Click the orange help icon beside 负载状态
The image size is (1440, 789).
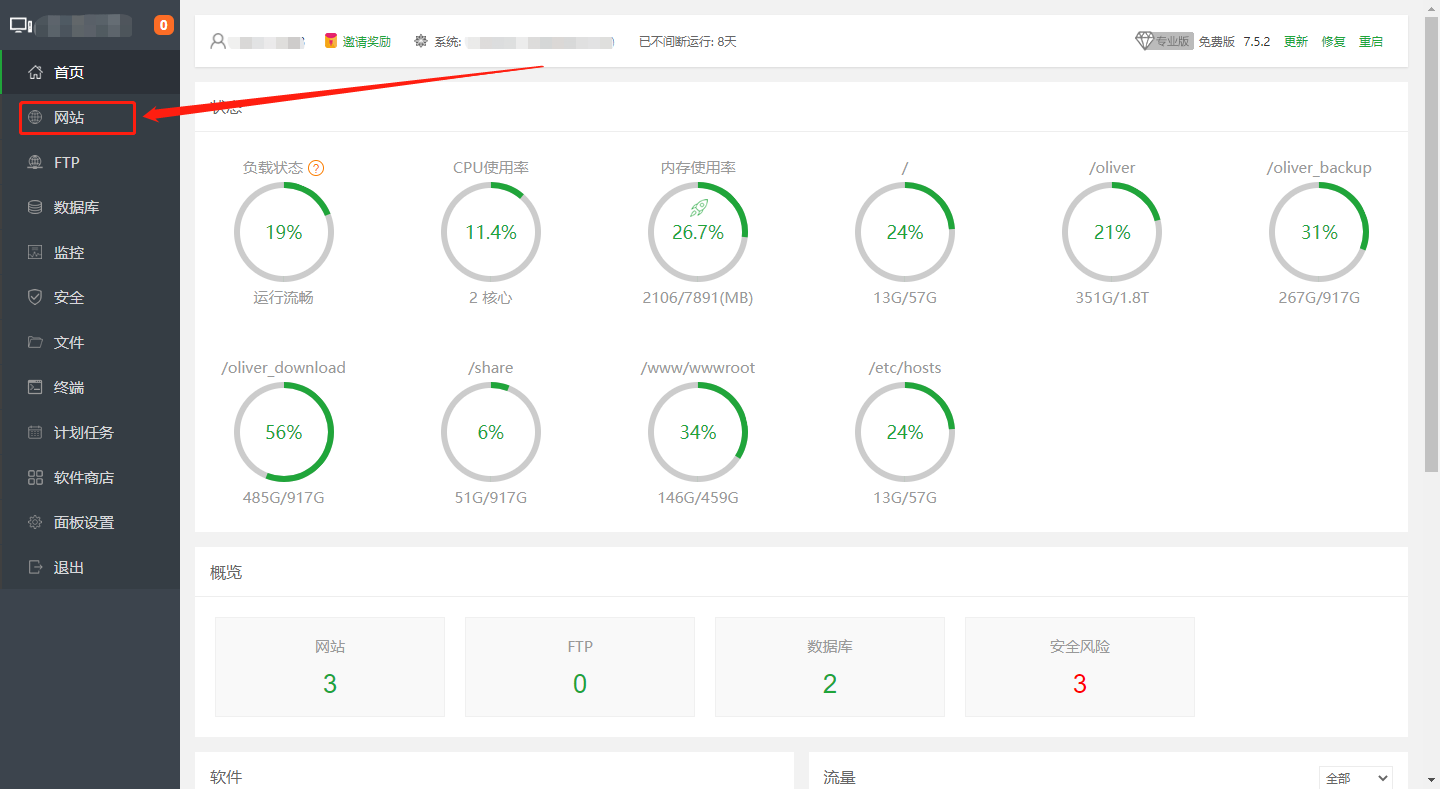pos(316,168)
